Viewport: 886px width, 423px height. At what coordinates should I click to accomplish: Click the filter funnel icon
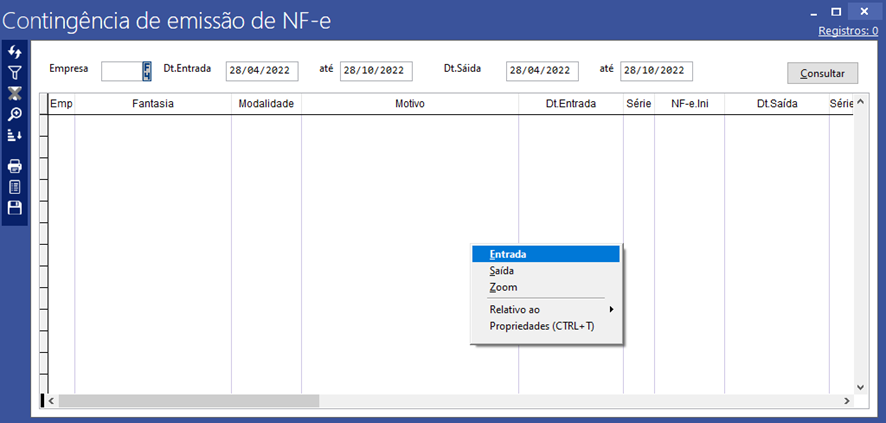[x=15, y=73]
